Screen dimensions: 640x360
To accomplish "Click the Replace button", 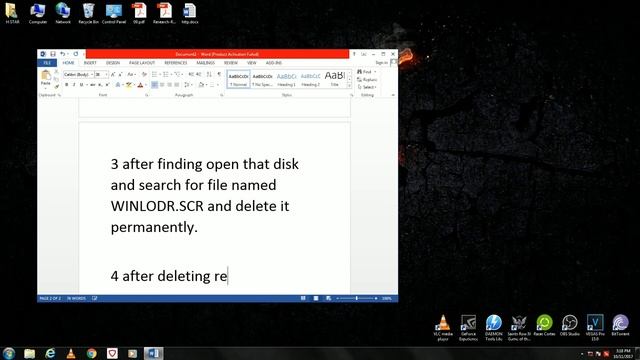I will pyautogui.click(x=367, y=80).
